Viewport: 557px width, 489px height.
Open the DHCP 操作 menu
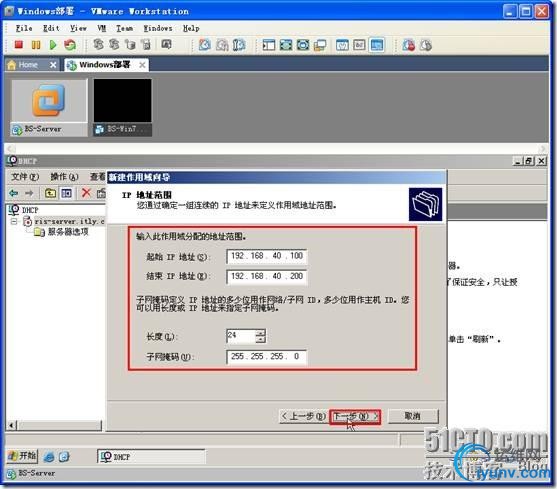click(x=64, y=176)
